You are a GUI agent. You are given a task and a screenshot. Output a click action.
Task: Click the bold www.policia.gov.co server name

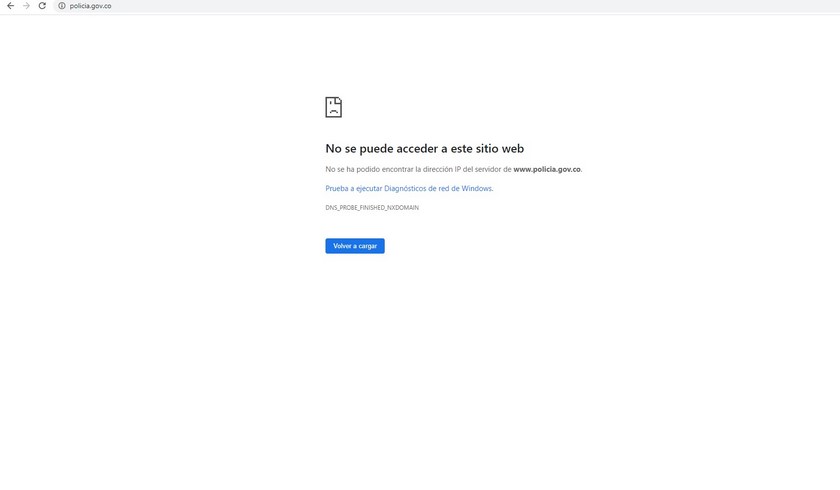click(546, 169)
